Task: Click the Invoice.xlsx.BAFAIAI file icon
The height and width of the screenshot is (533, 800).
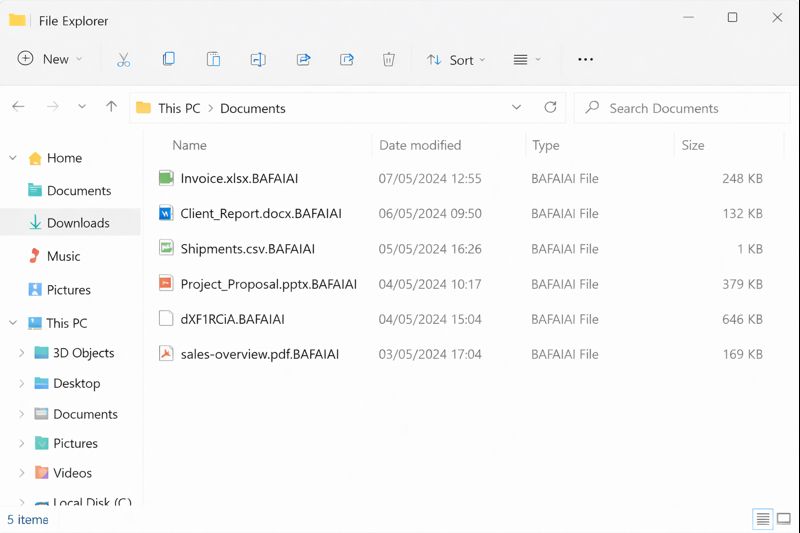Action: point(166,178)
